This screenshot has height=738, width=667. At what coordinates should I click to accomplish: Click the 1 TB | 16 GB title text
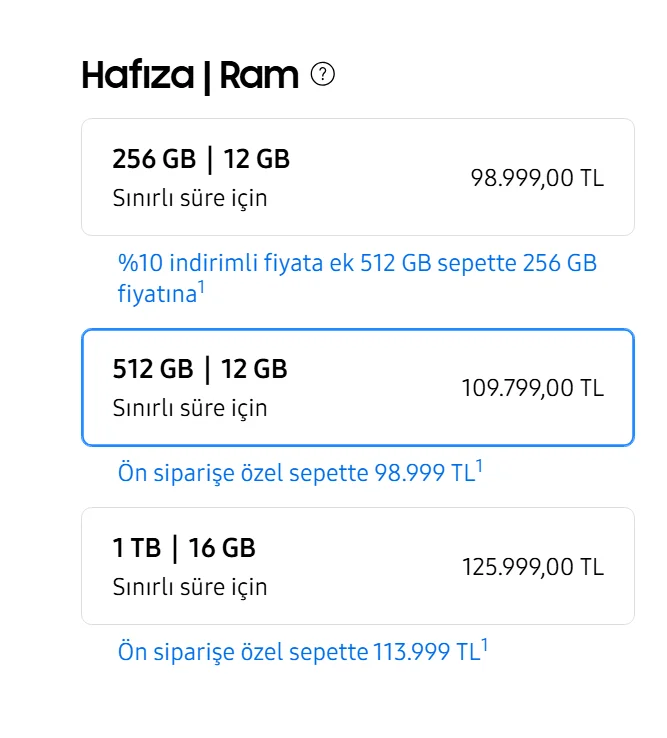pyautogui.click(x=184, y=548)
